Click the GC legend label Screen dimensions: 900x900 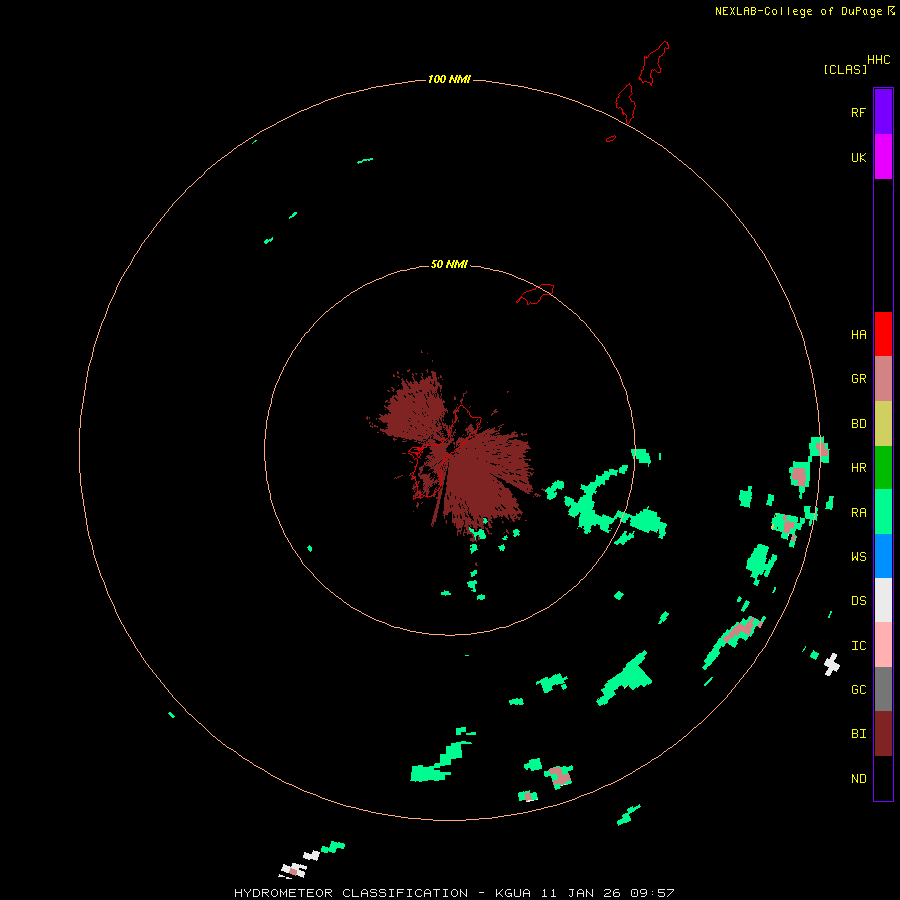click(858, 689)
